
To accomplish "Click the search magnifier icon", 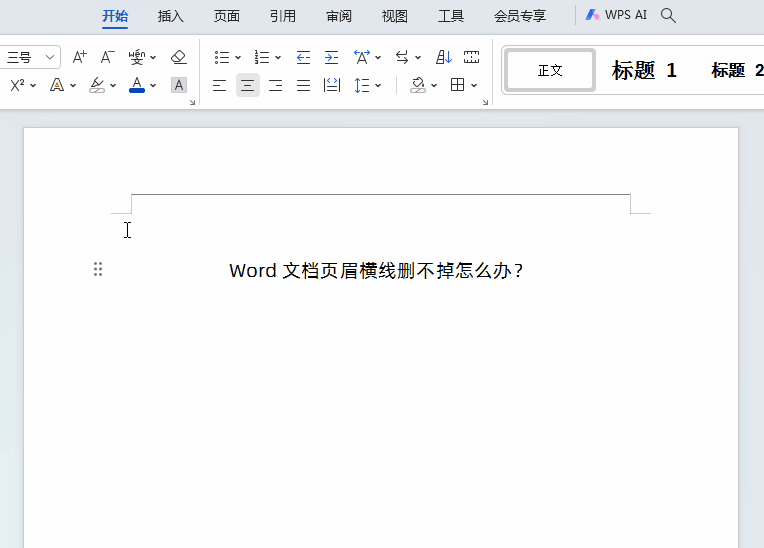I will [x=668, y=16].
